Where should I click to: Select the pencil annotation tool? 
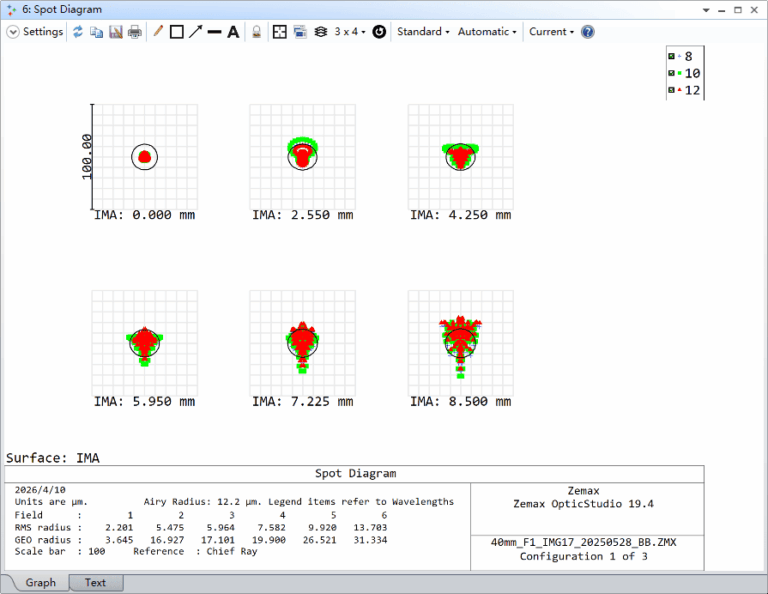[158, 32]
